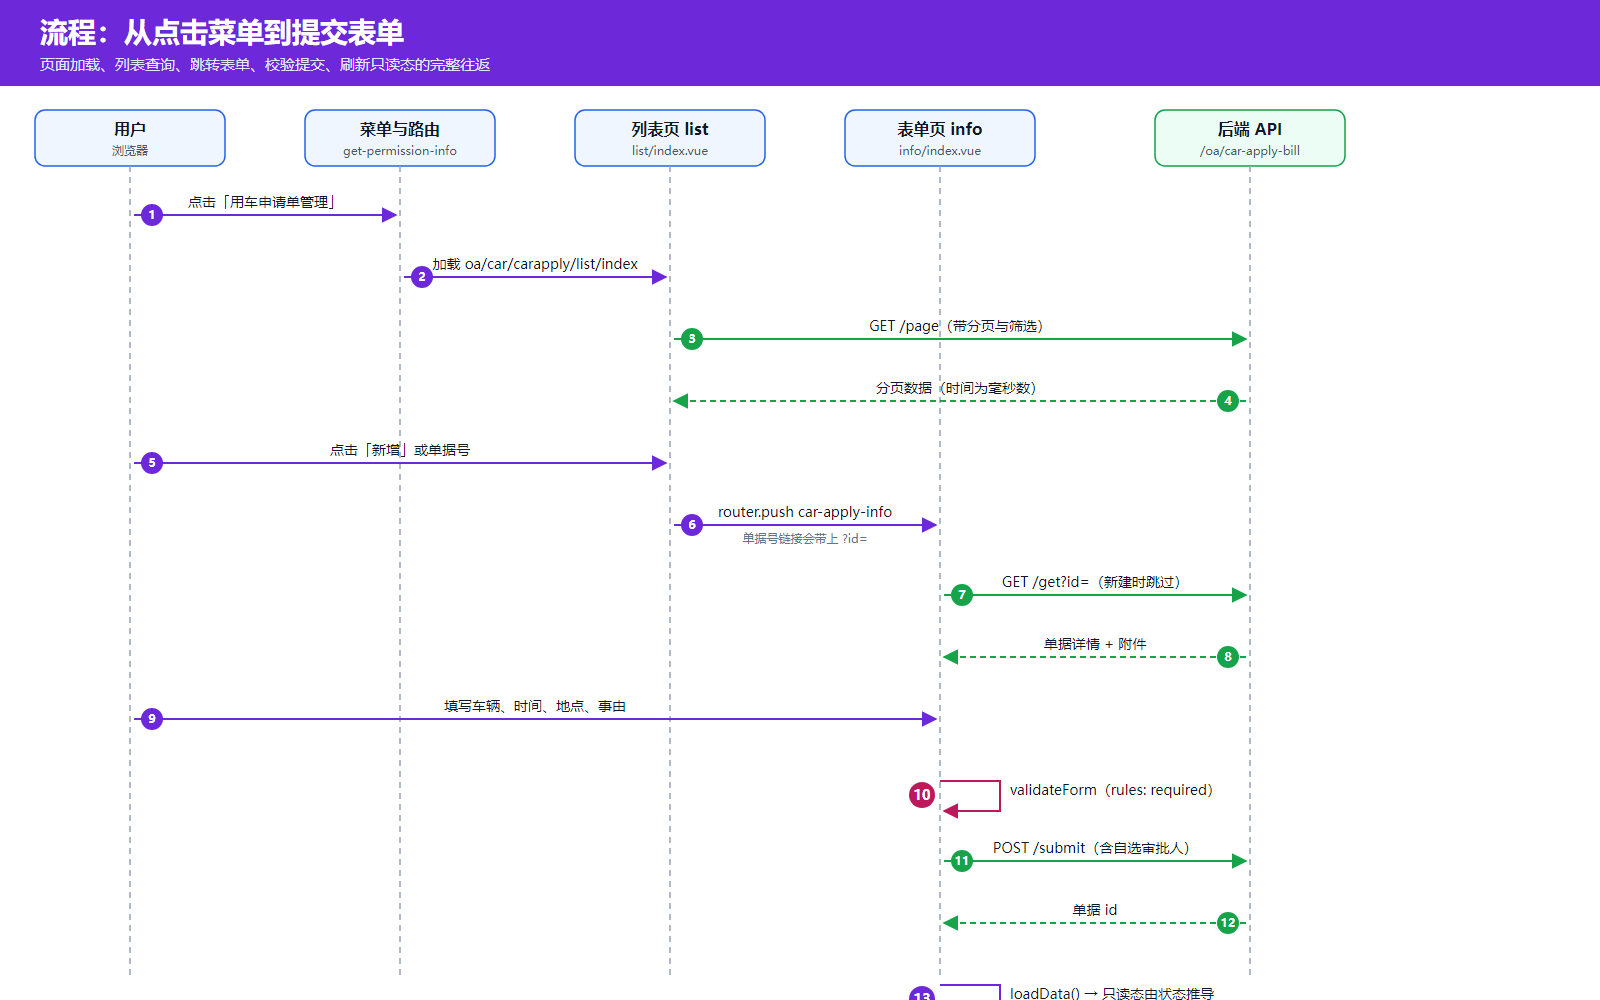Select the 表单页 info participant box
The image size is (1600, 1000).
click(940, 138)
